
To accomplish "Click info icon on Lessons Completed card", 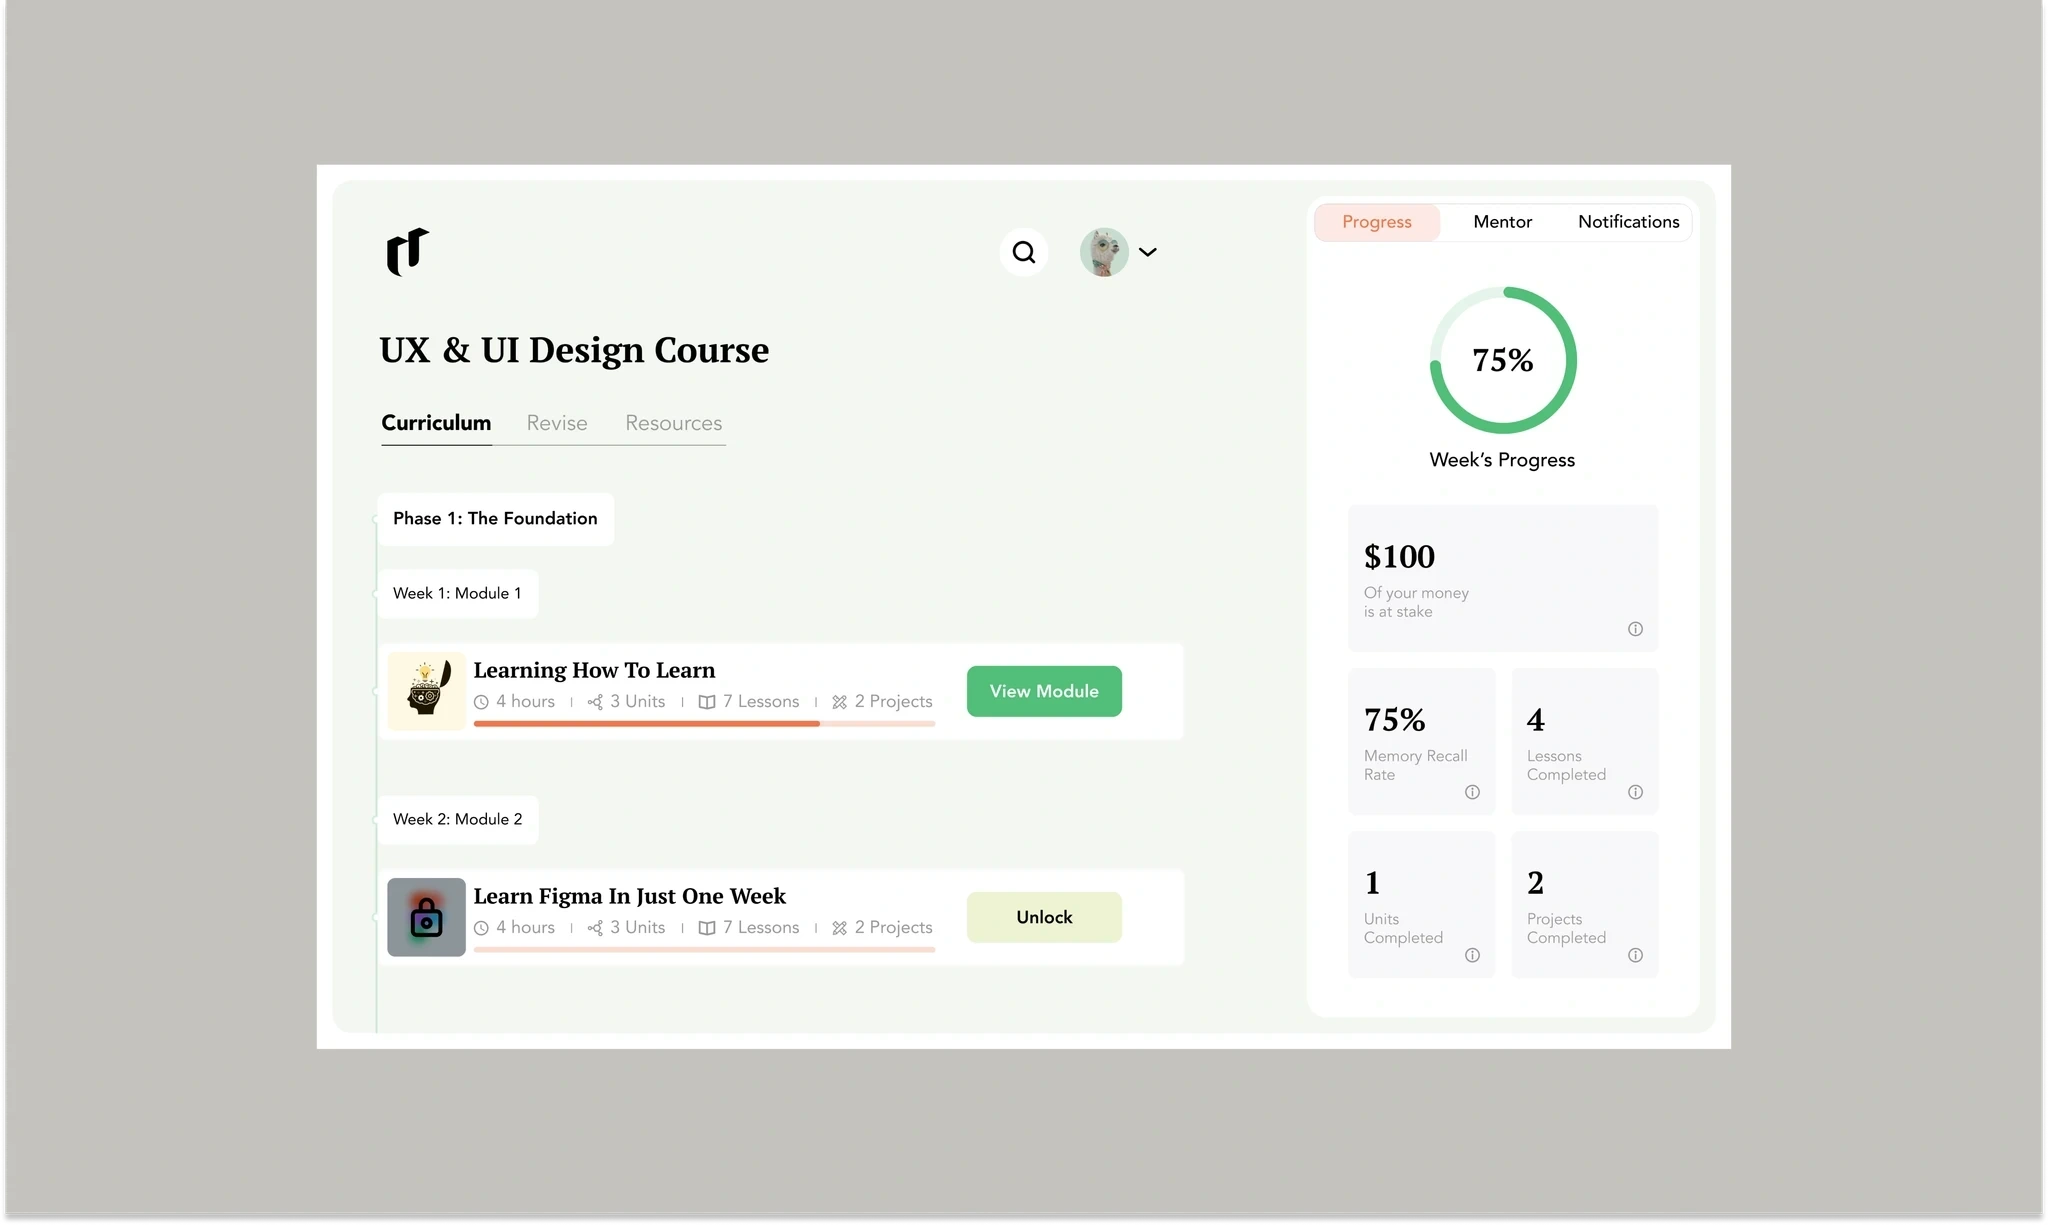I will click(x=1635, y=792).
